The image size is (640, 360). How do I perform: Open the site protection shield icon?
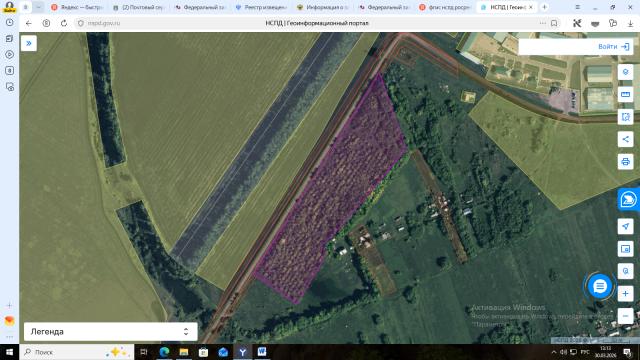81,23
